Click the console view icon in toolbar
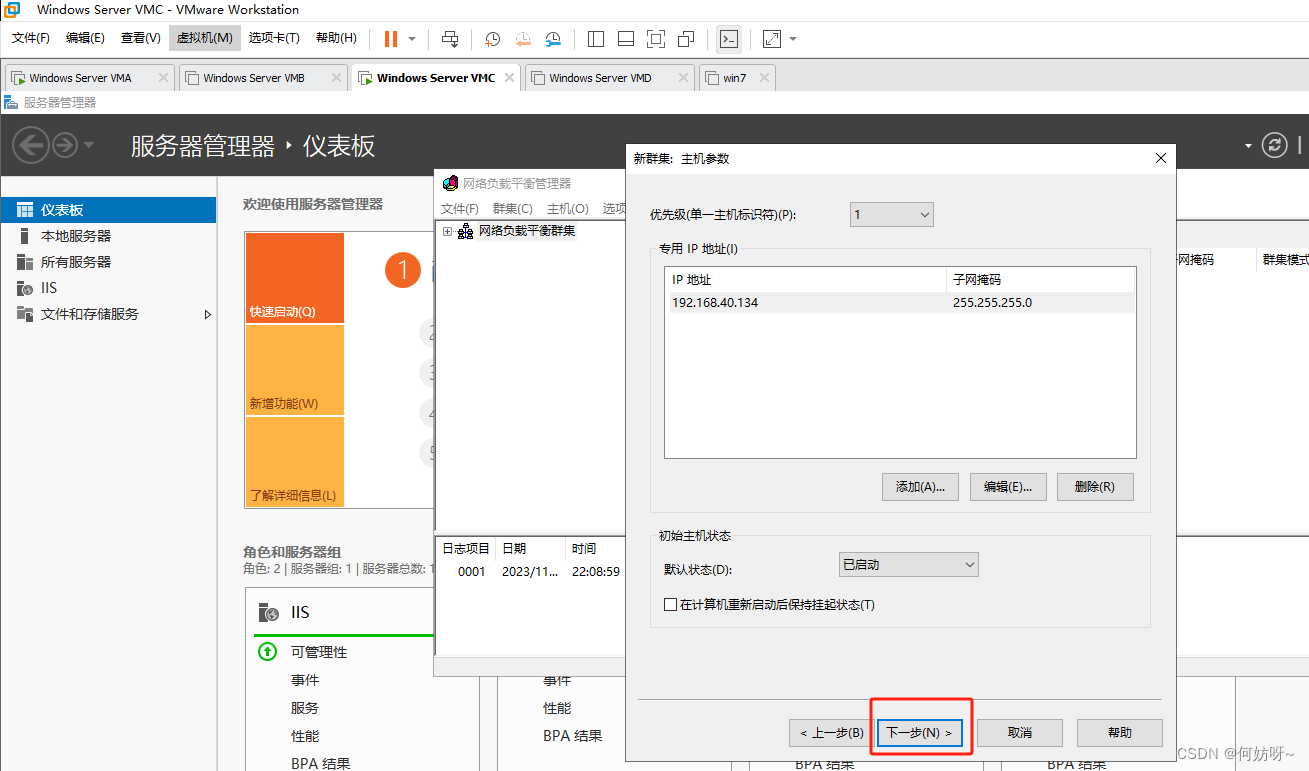Screen dimensions: 1309x771 click(729, 39)
